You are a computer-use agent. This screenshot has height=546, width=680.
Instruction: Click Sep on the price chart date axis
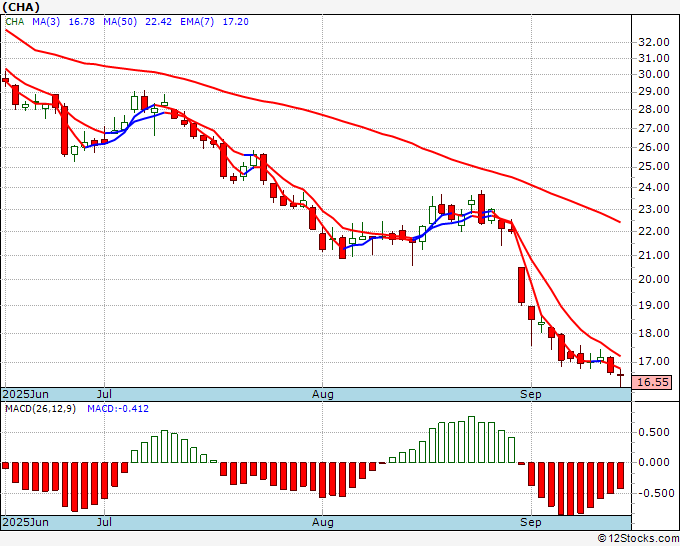(x=531, y=394)
